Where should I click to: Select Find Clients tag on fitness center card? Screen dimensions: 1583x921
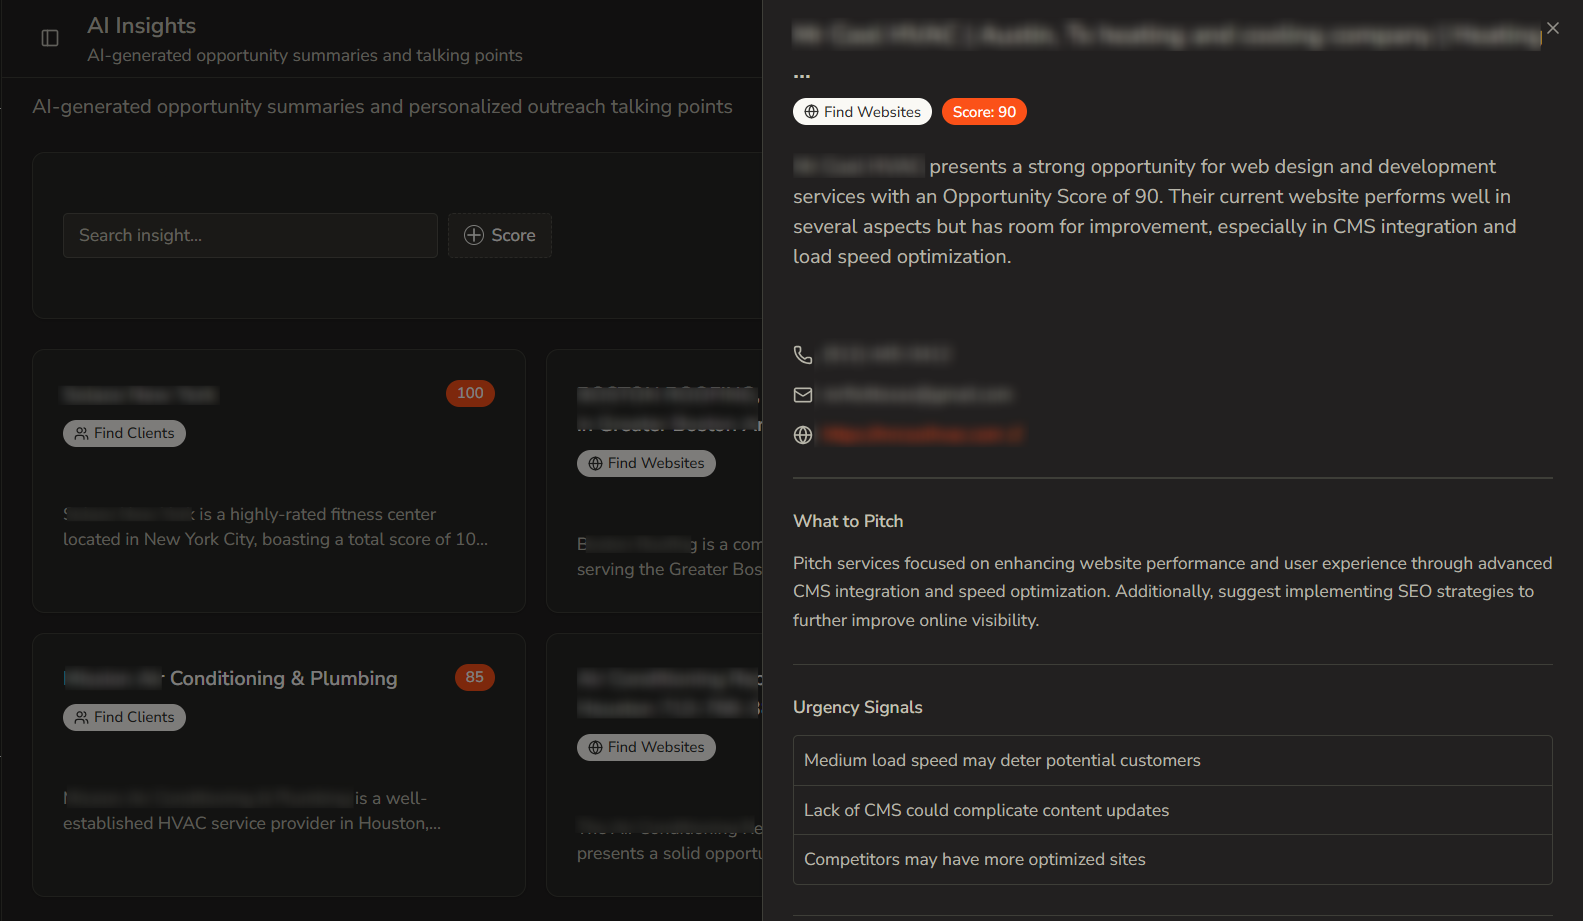coord(124,433)
